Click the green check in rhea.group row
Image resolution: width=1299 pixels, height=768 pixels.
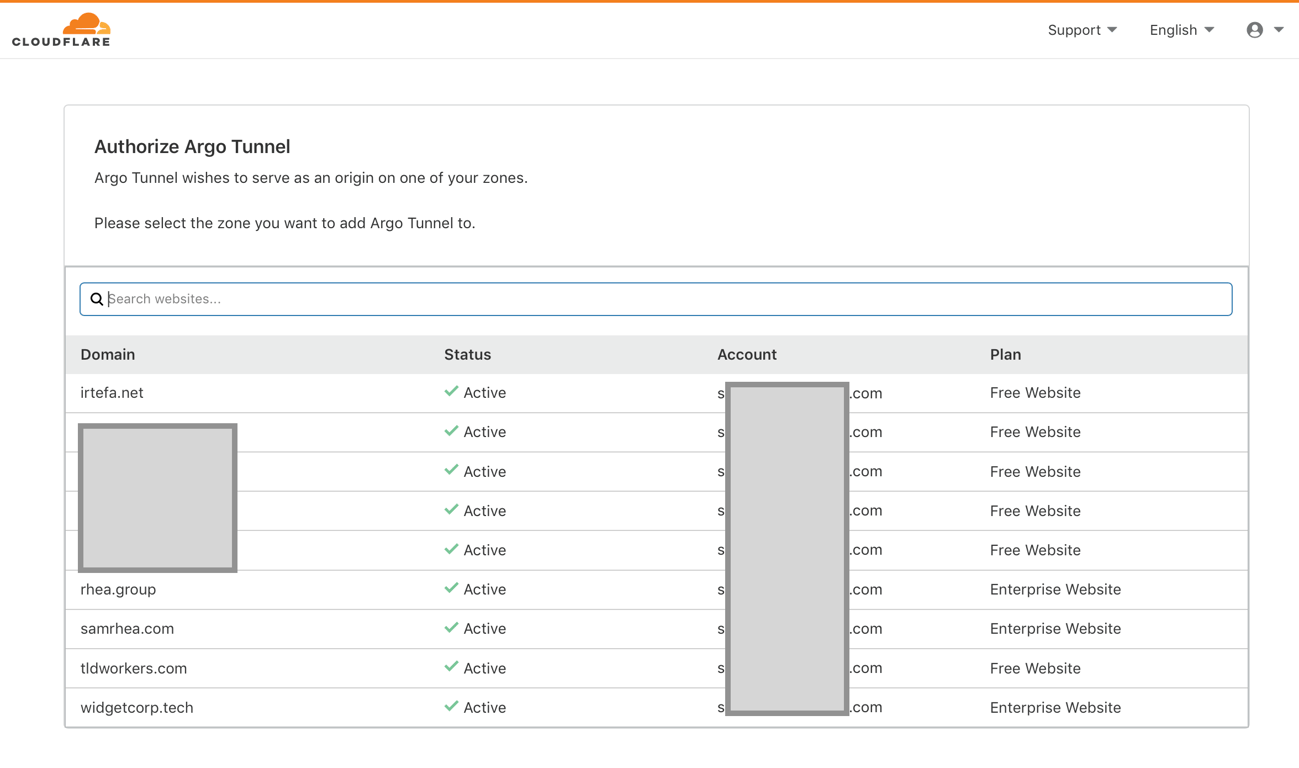coord(451,589)
